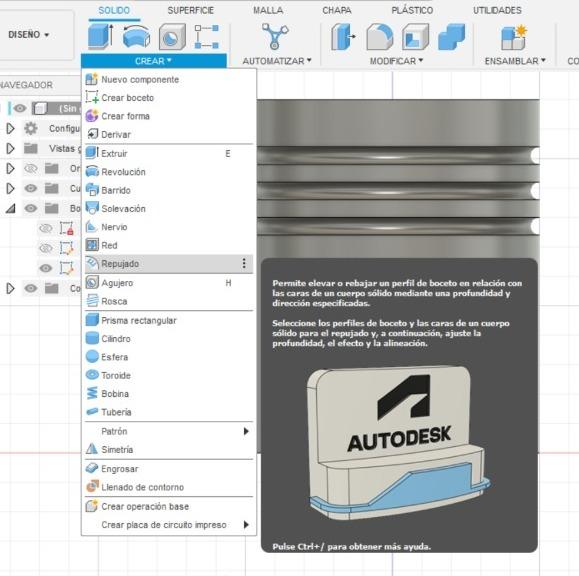Pick Nervio from the Crear menu
Viewport: 579px width, 576px height.
pyautogui.click(x=169, y=227)
